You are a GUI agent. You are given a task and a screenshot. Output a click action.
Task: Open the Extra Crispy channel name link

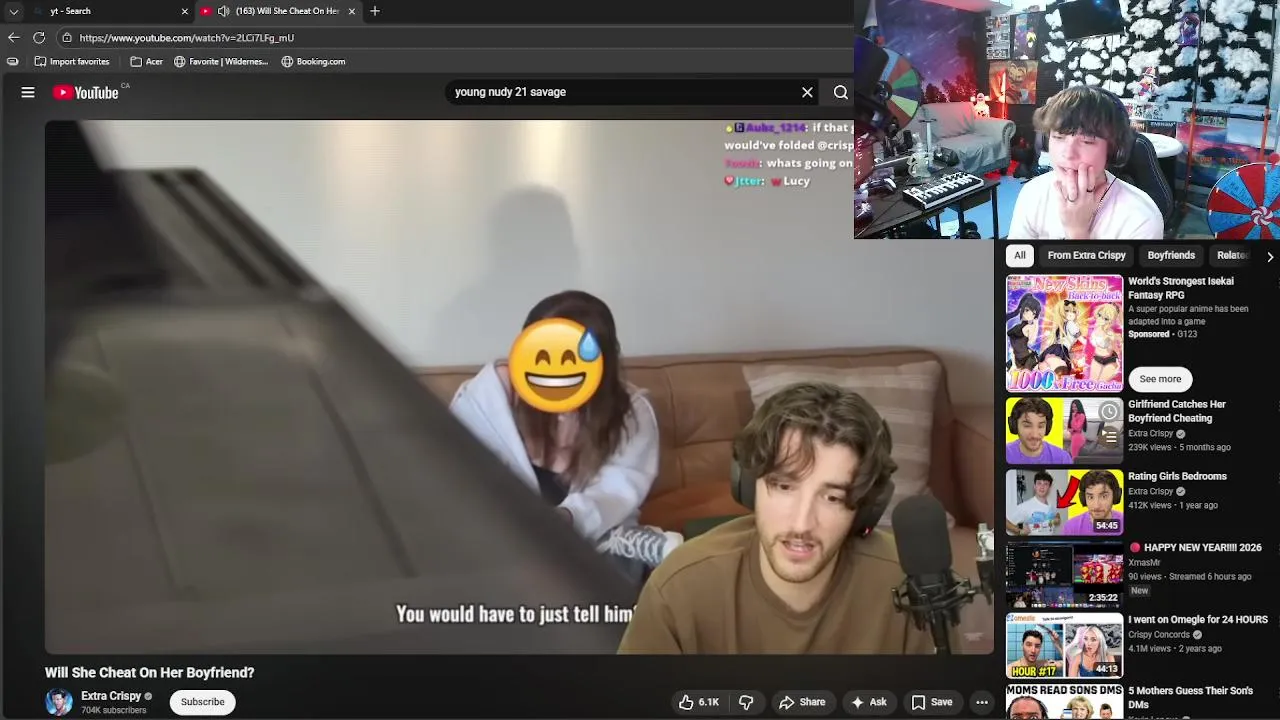click(x=111, y=696)
